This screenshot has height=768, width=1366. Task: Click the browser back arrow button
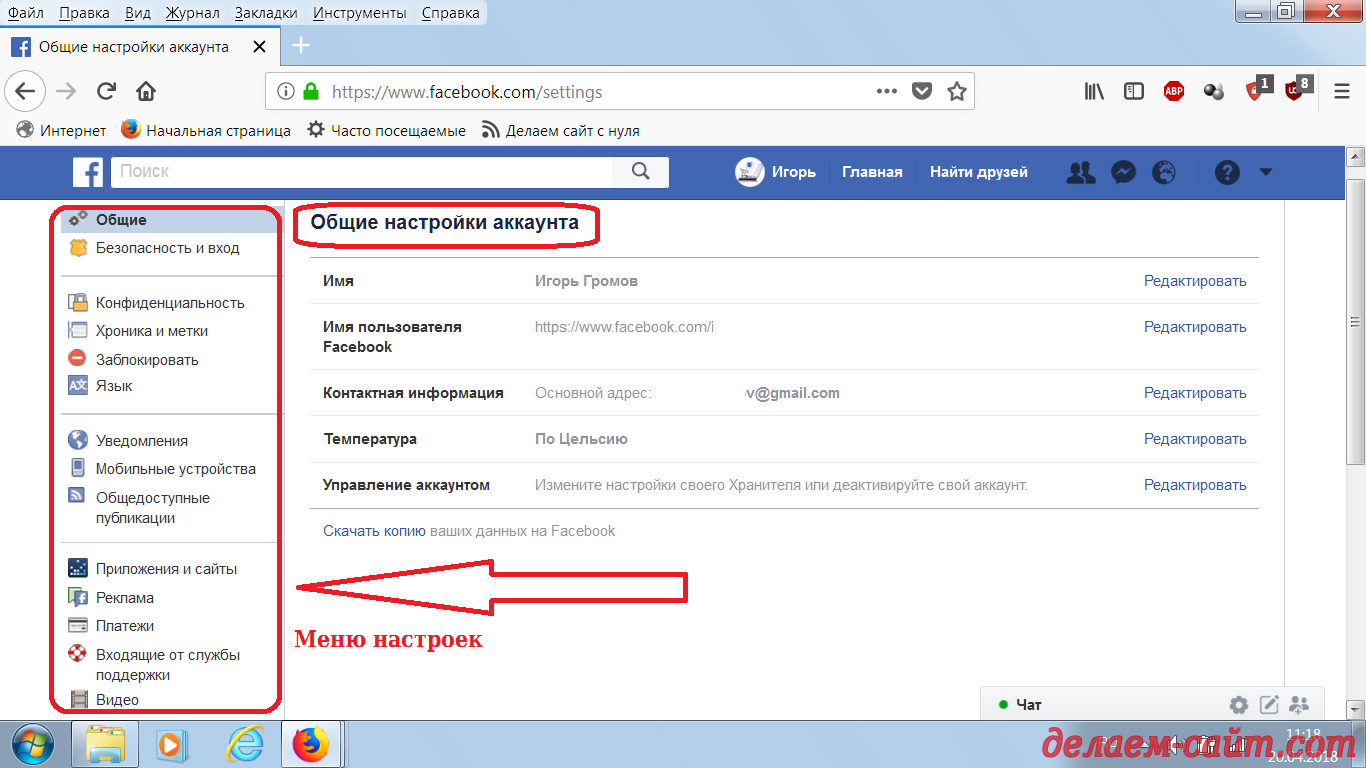(25, 91)
